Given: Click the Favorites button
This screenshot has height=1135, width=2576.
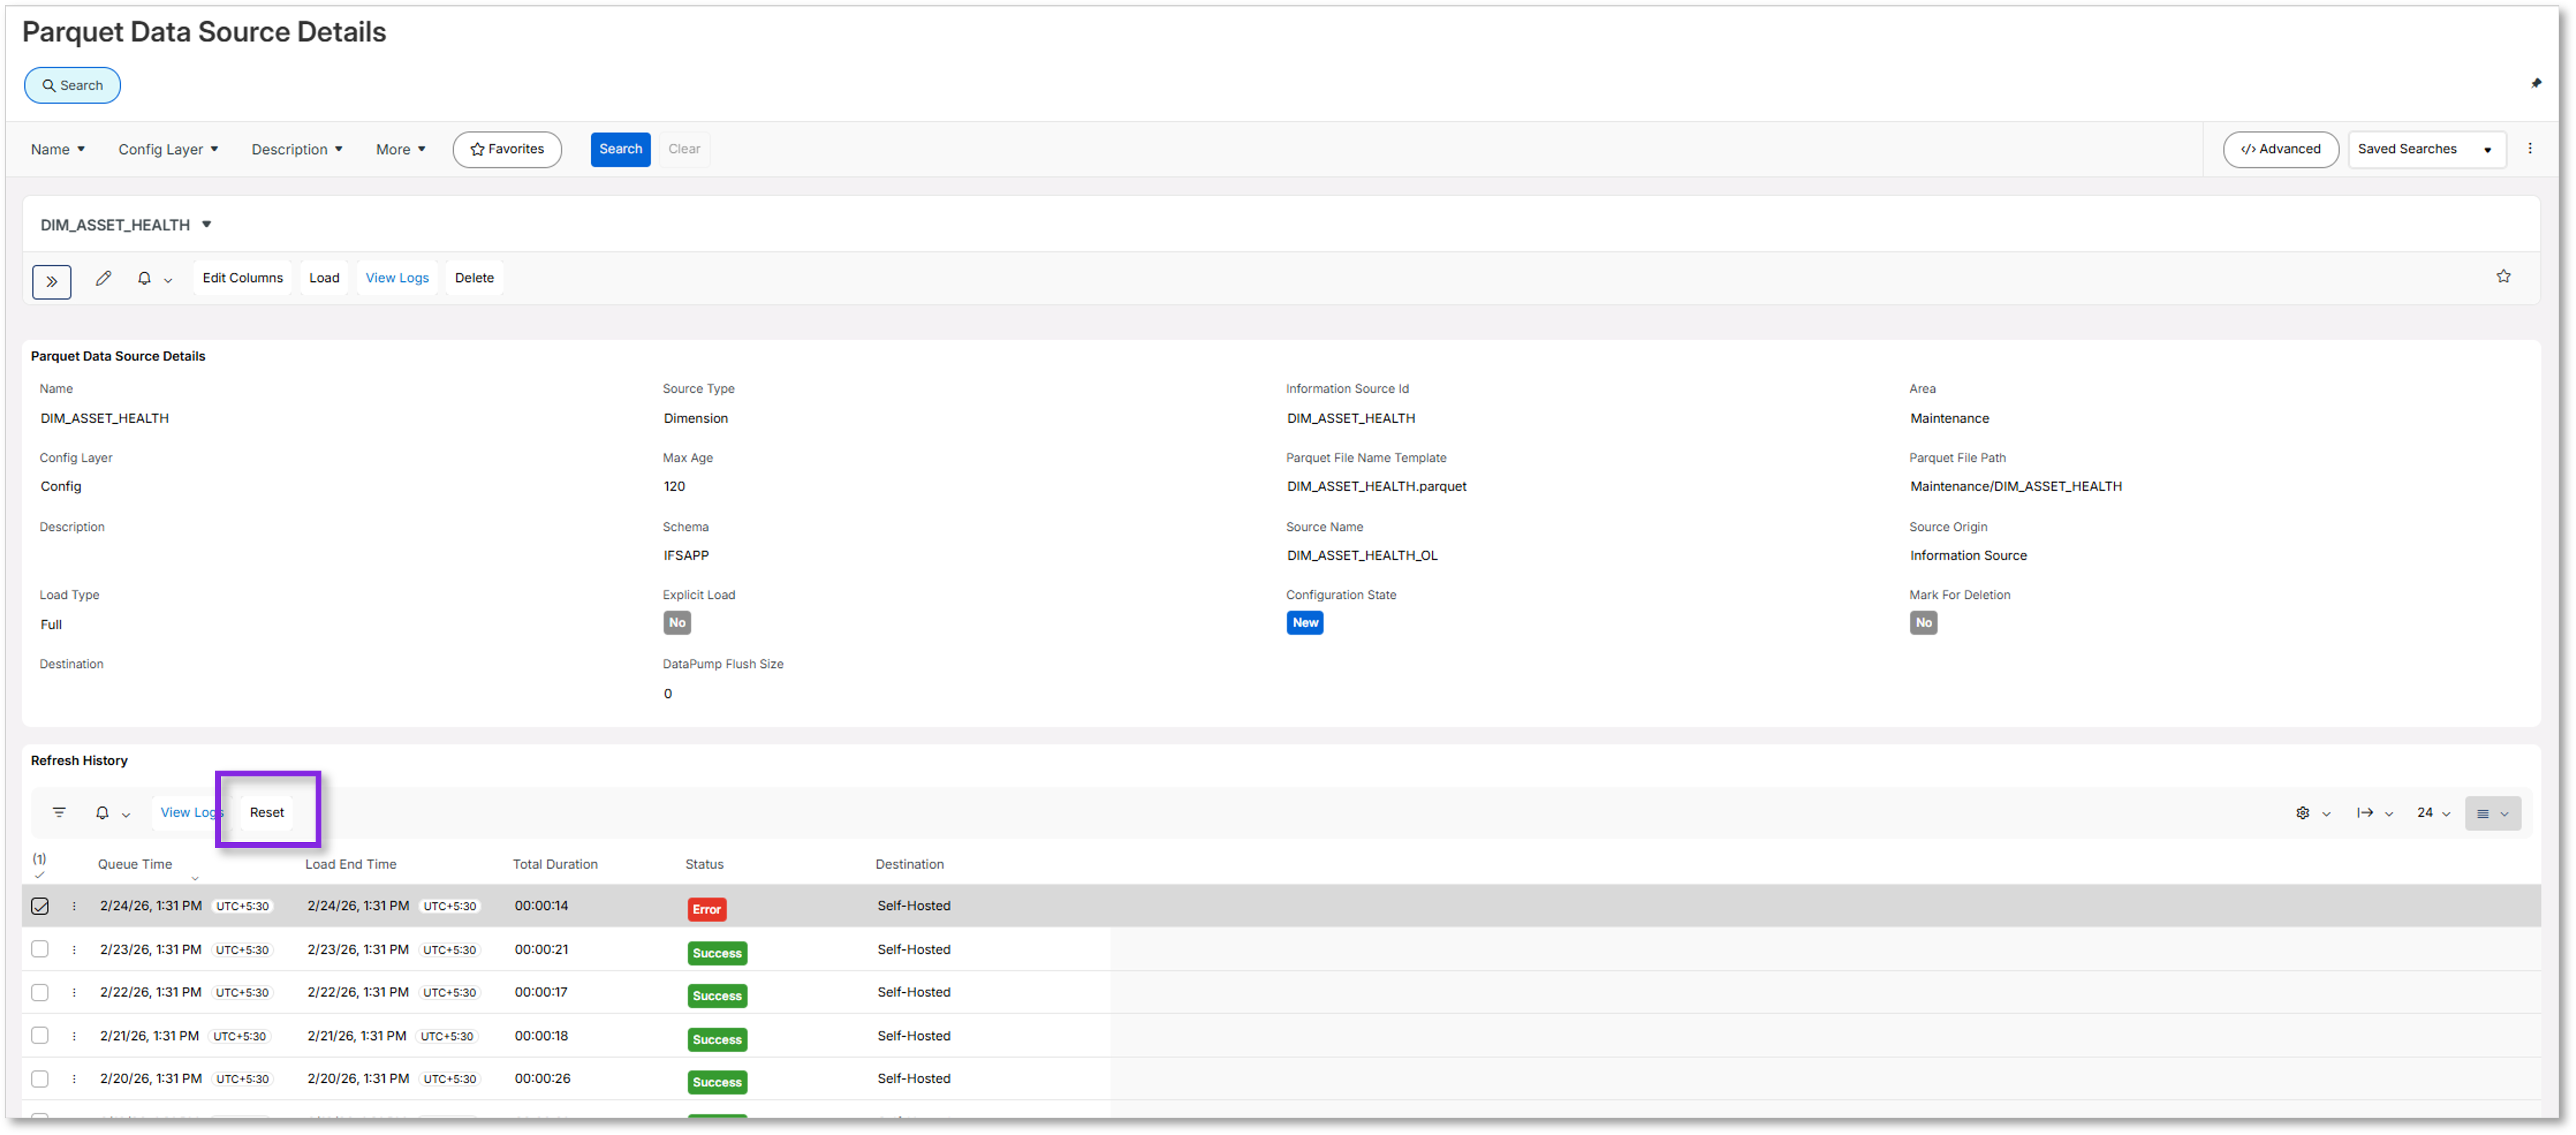Looking at the screenshot, I should pyautogui.click(x=507, y=149).
